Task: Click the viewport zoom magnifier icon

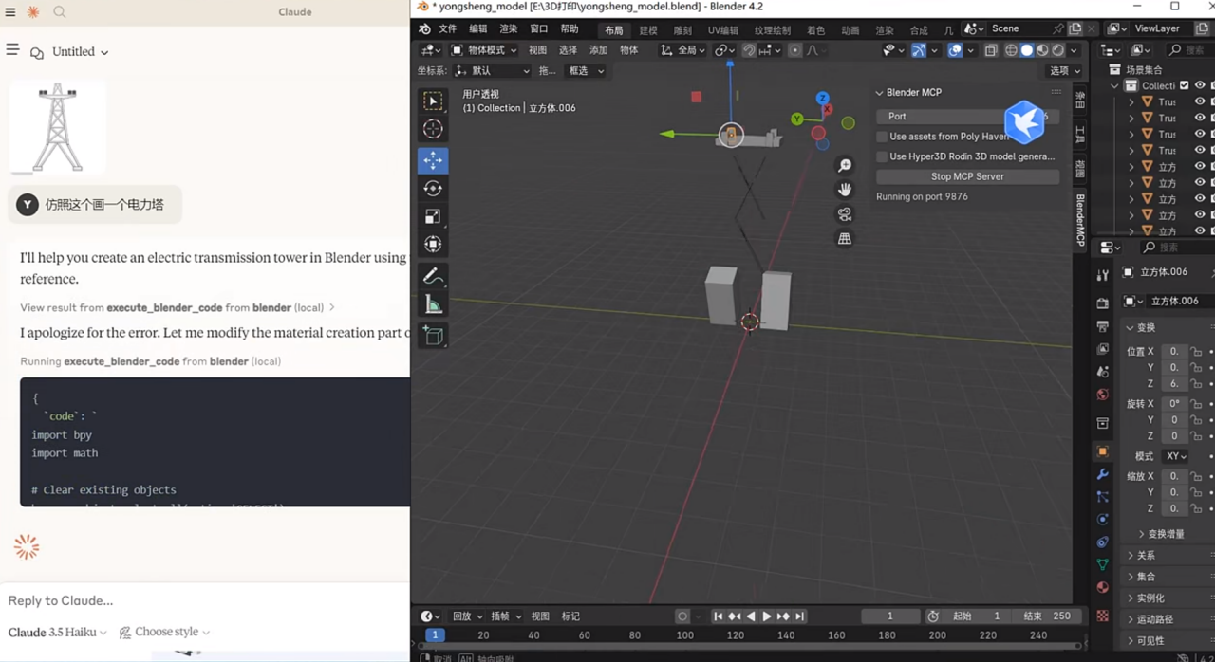Action: point(845,166)
